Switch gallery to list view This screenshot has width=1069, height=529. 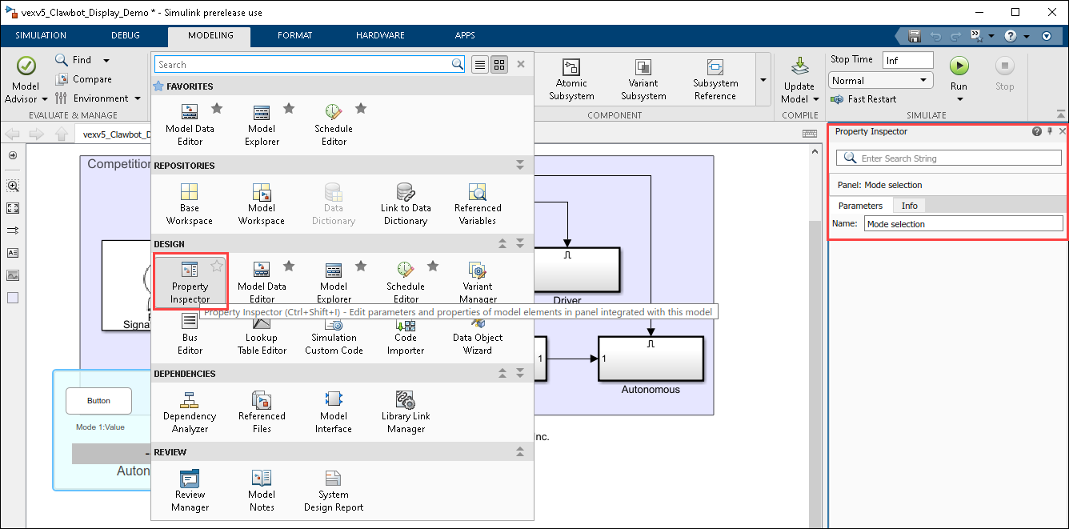click(480, 65)
